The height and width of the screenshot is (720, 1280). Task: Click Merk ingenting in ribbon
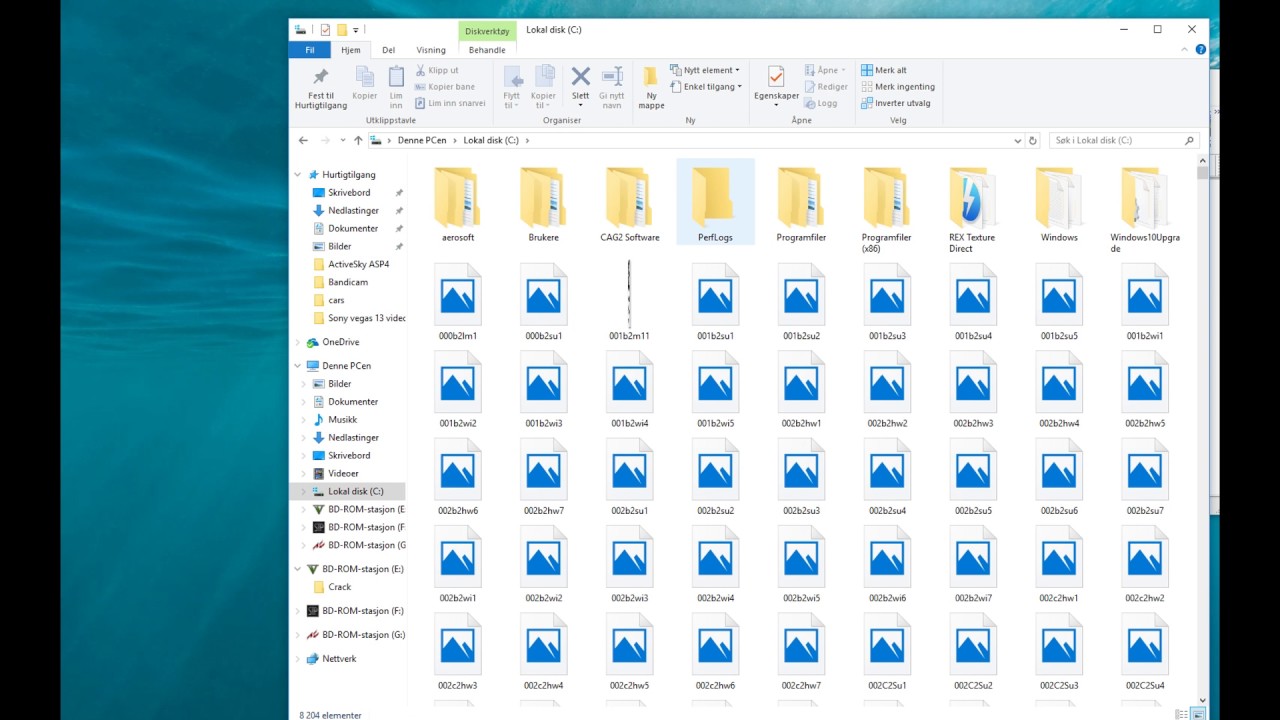[898, 87]
